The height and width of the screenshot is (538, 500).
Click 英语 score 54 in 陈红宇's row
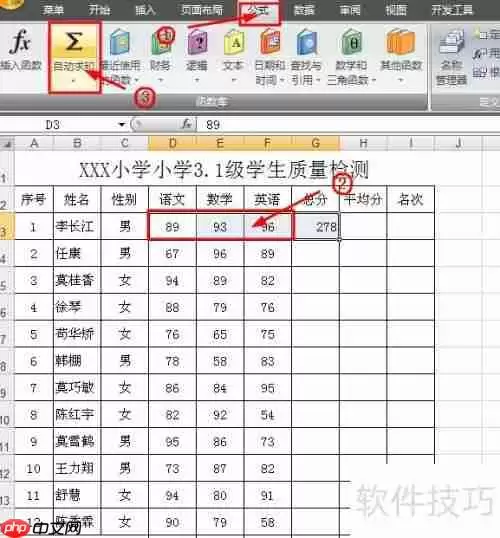(268, 414)
